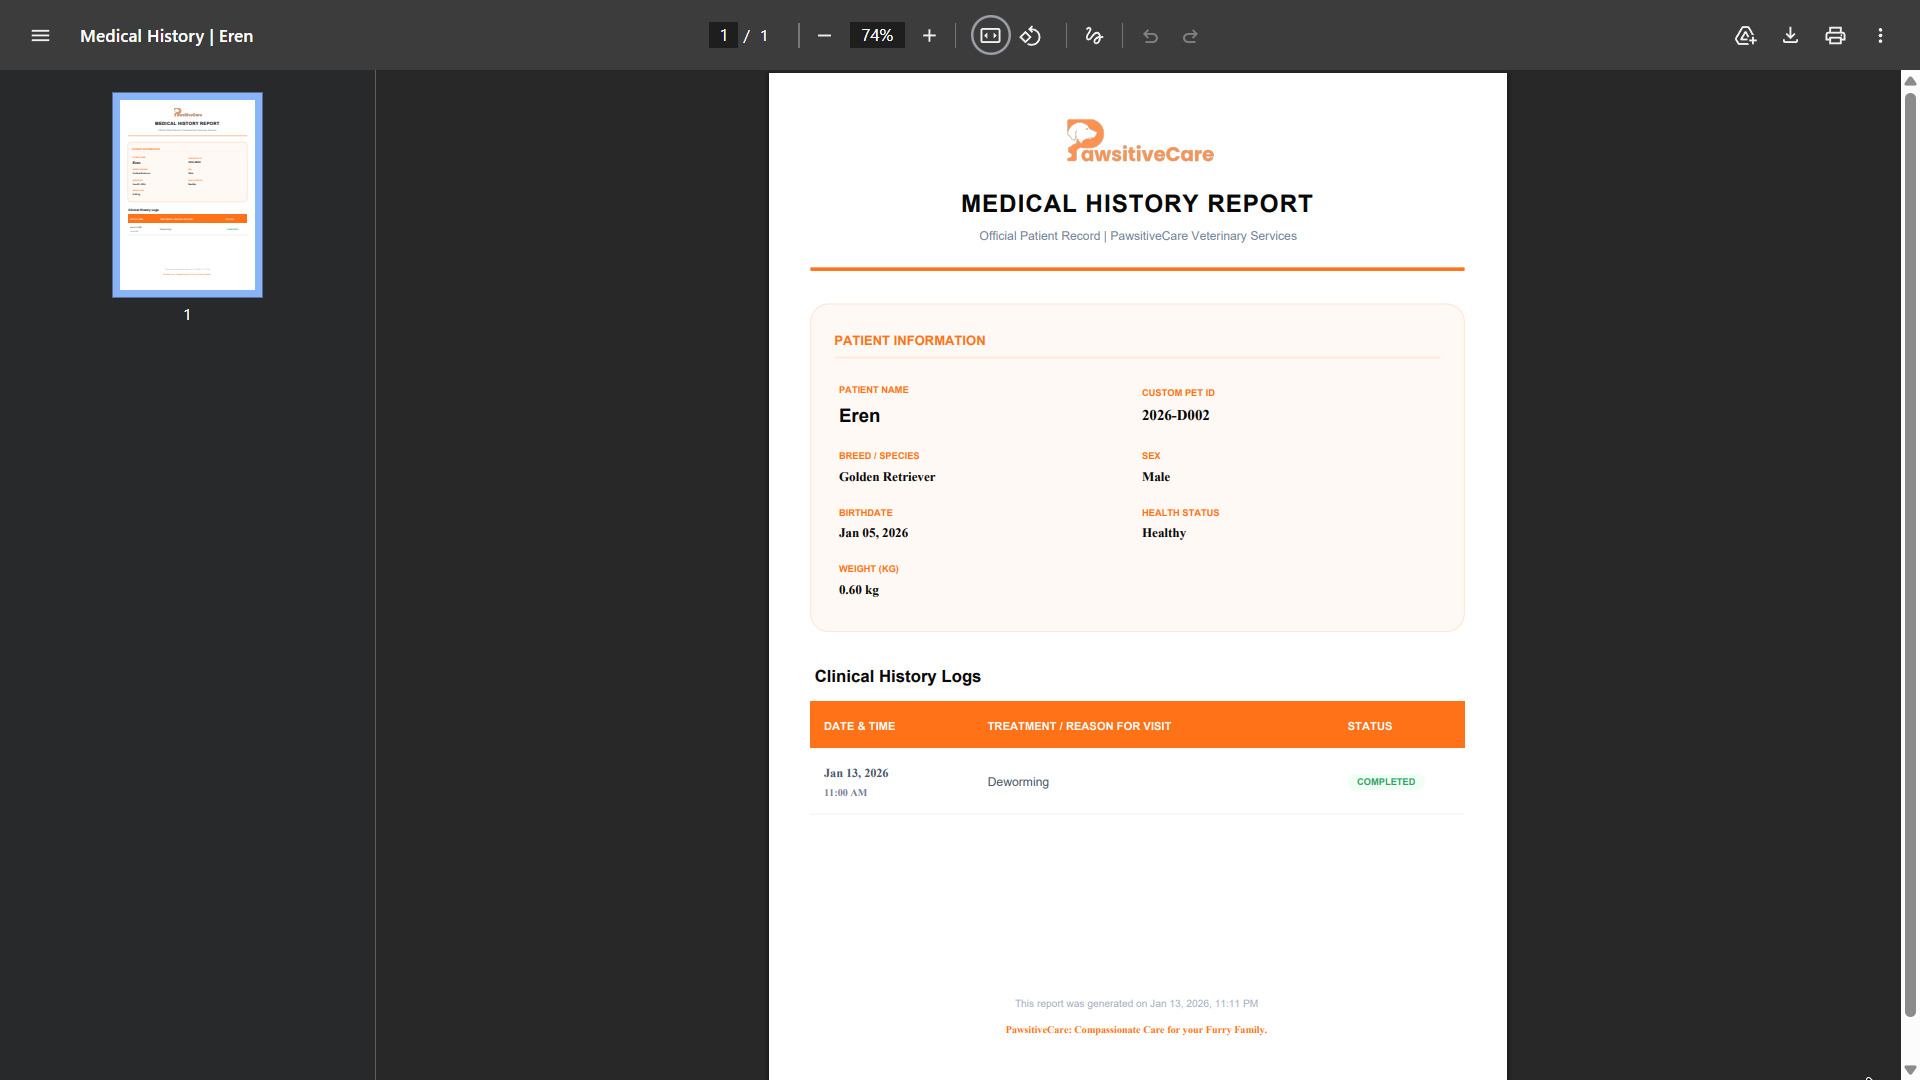The width and height of the screenshot is (1920, 1080).
Task: Open the more options menu
Action: pos(1880,35)
